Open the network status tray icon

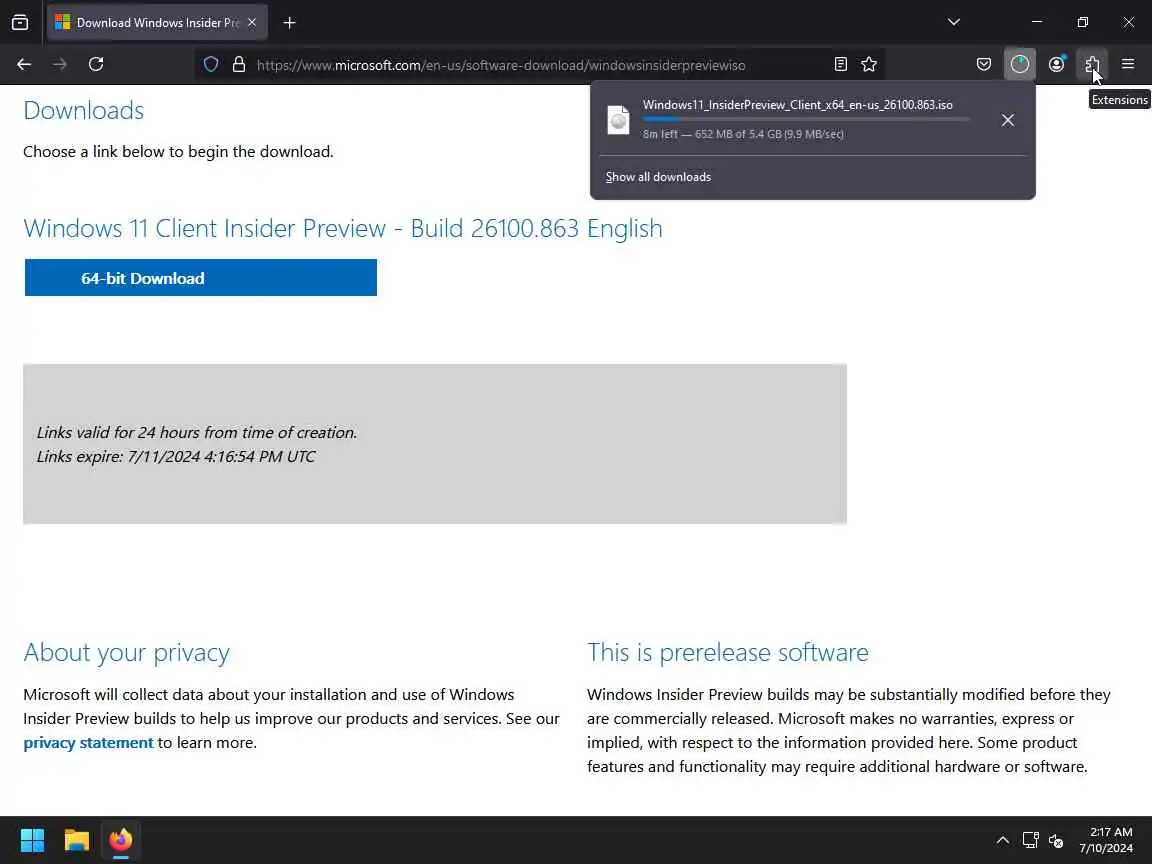[1031, 840]
